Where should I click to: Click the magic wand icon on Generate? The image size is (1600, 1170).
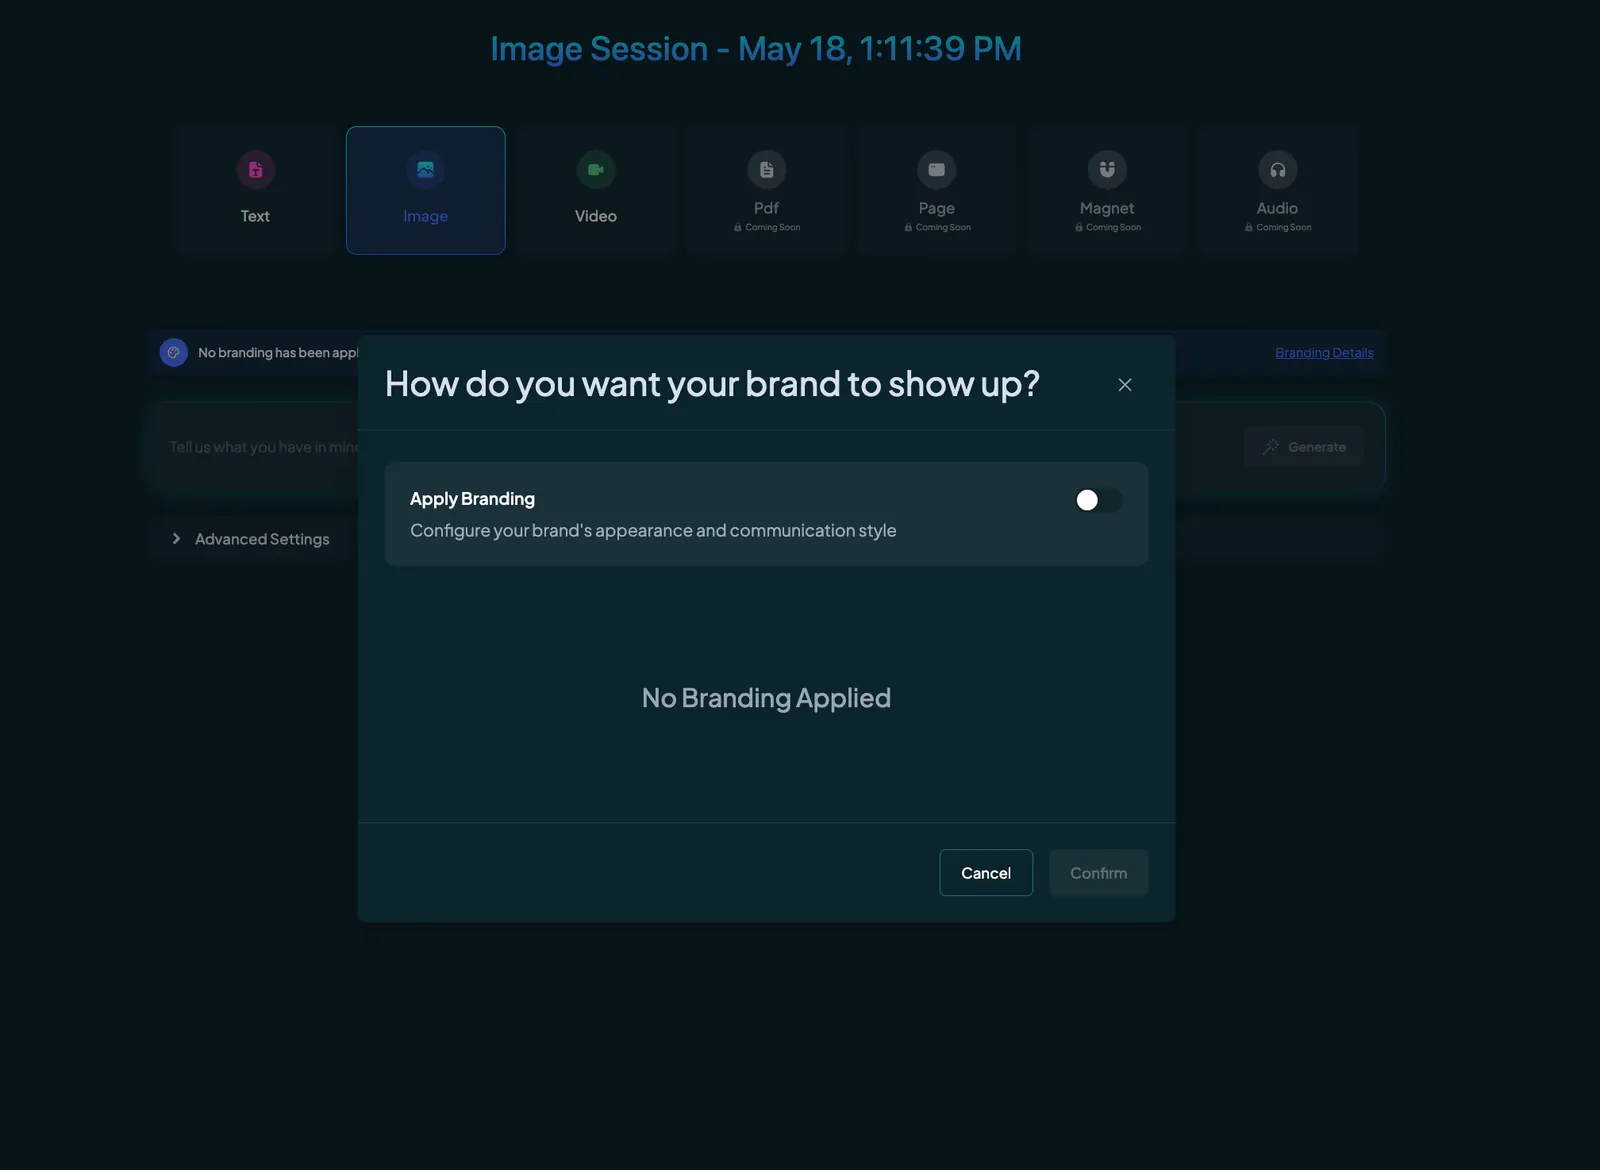pos(1271,447)
